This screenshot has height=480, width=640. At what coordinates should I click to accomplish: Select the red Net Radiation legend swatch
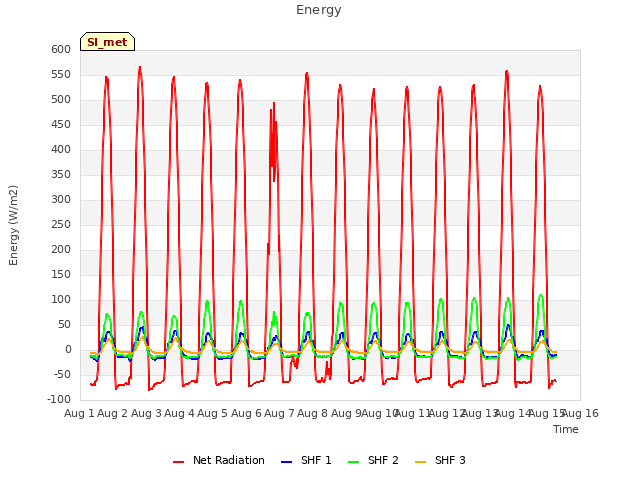pos(179,462)
